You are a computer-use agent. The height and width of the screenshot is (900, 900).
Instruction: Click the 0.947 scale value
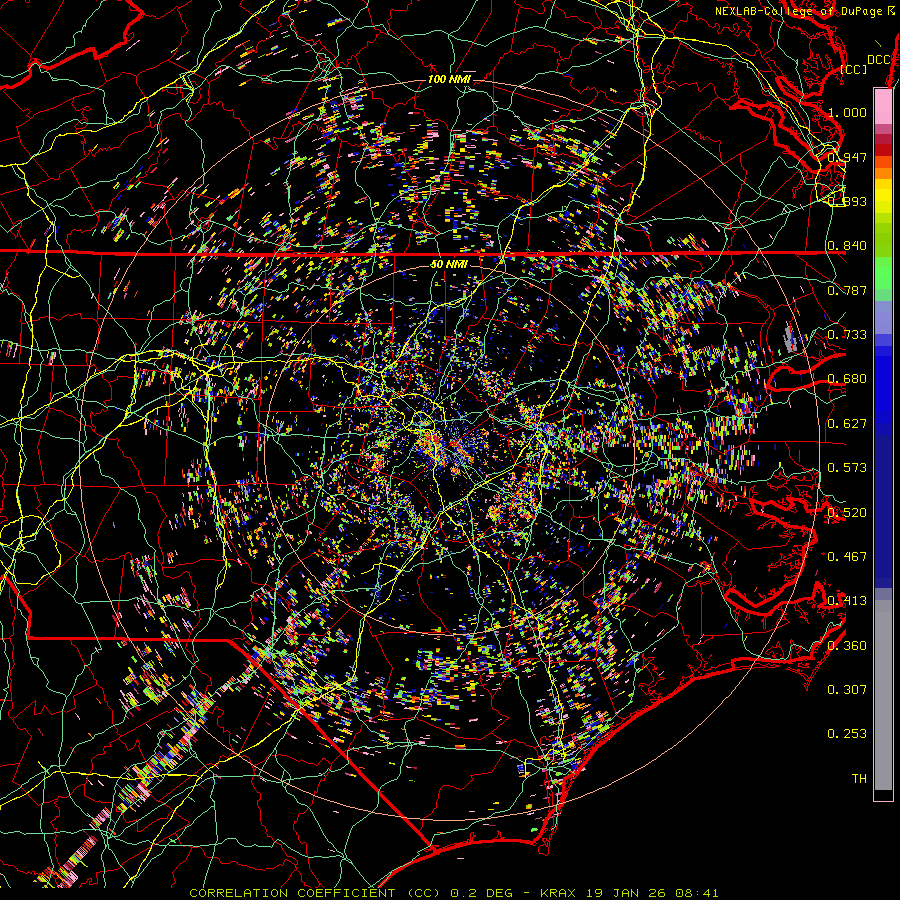tap(847, 157)
